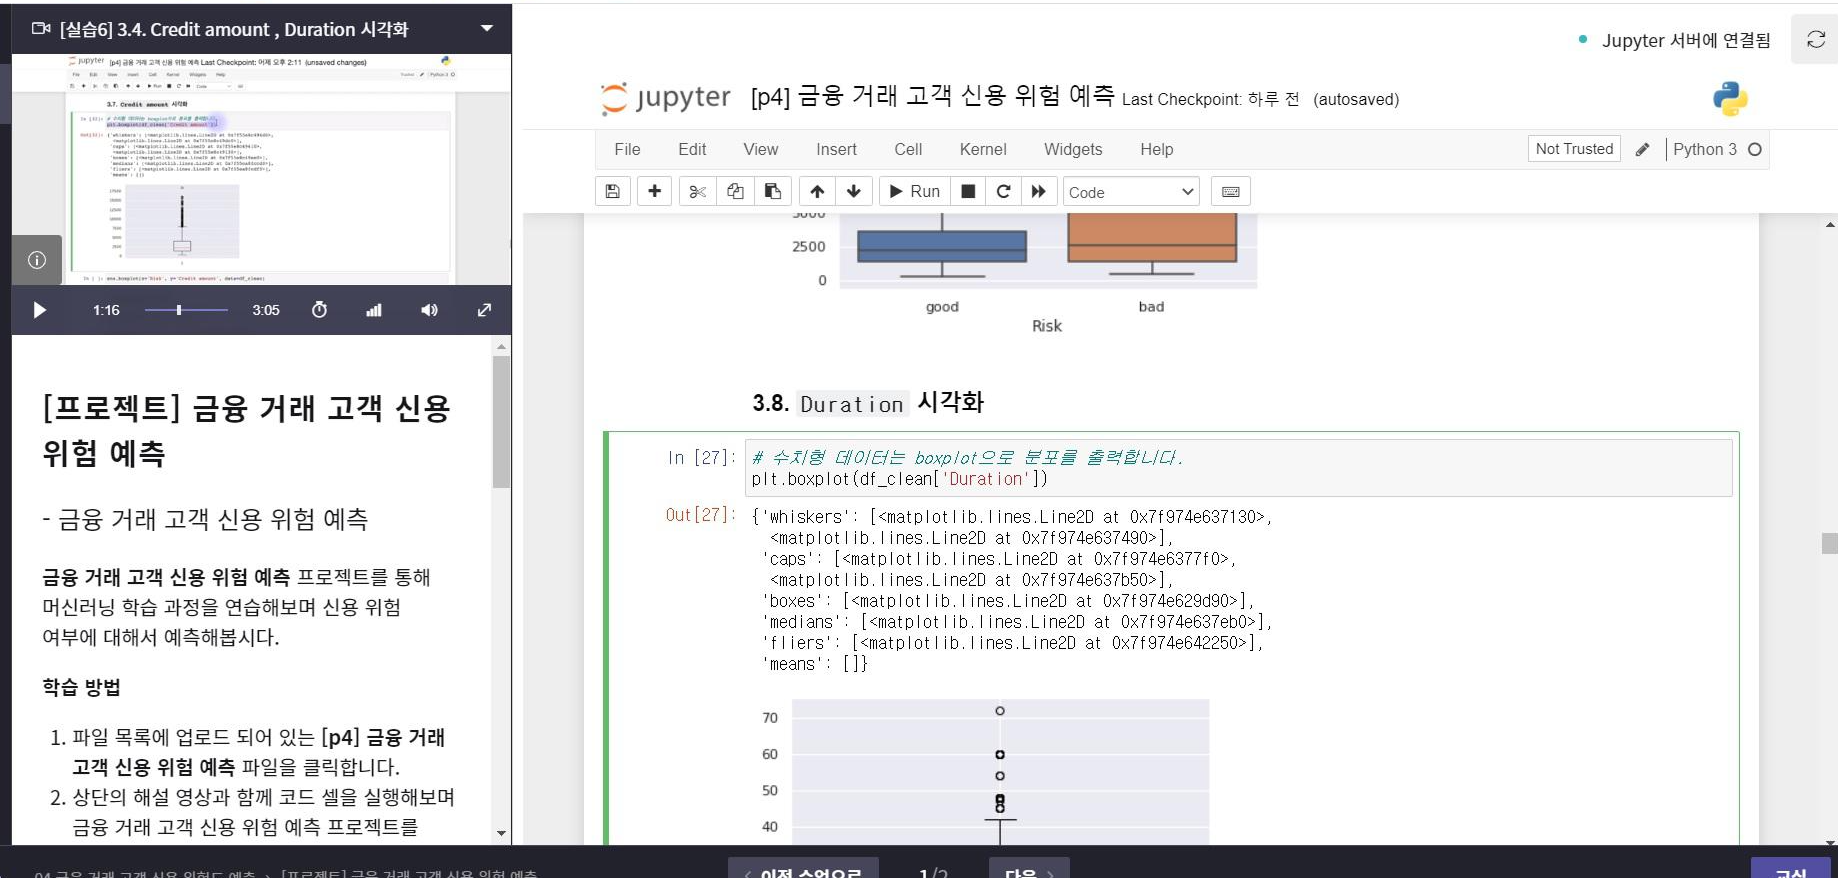Mute the video volume speaker
This screenshot has width=1838, height=878.
429,310
